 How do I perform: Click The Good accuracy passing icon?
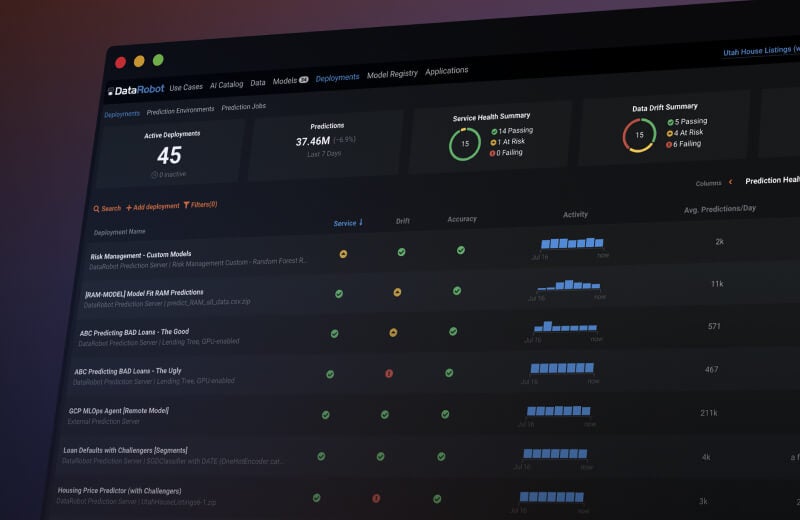click(x=453, y=332)
